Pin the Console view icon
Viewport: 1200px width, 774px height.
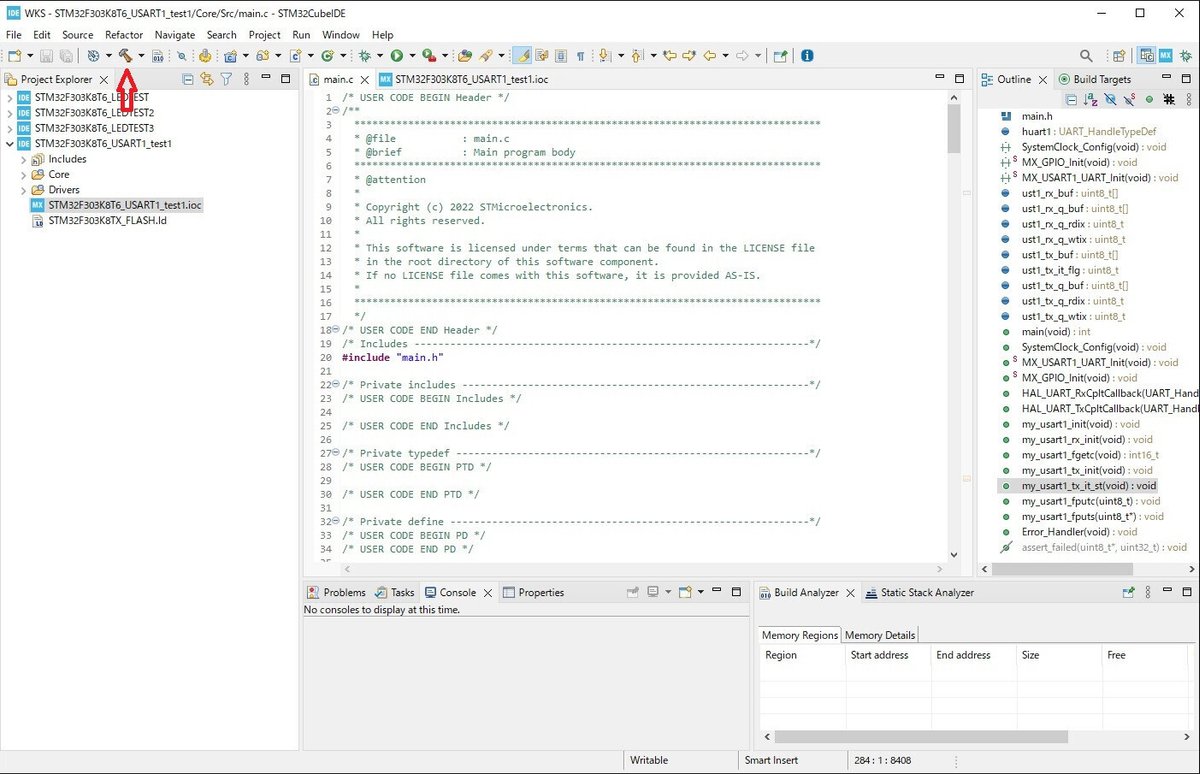click(x=633, y=592)
